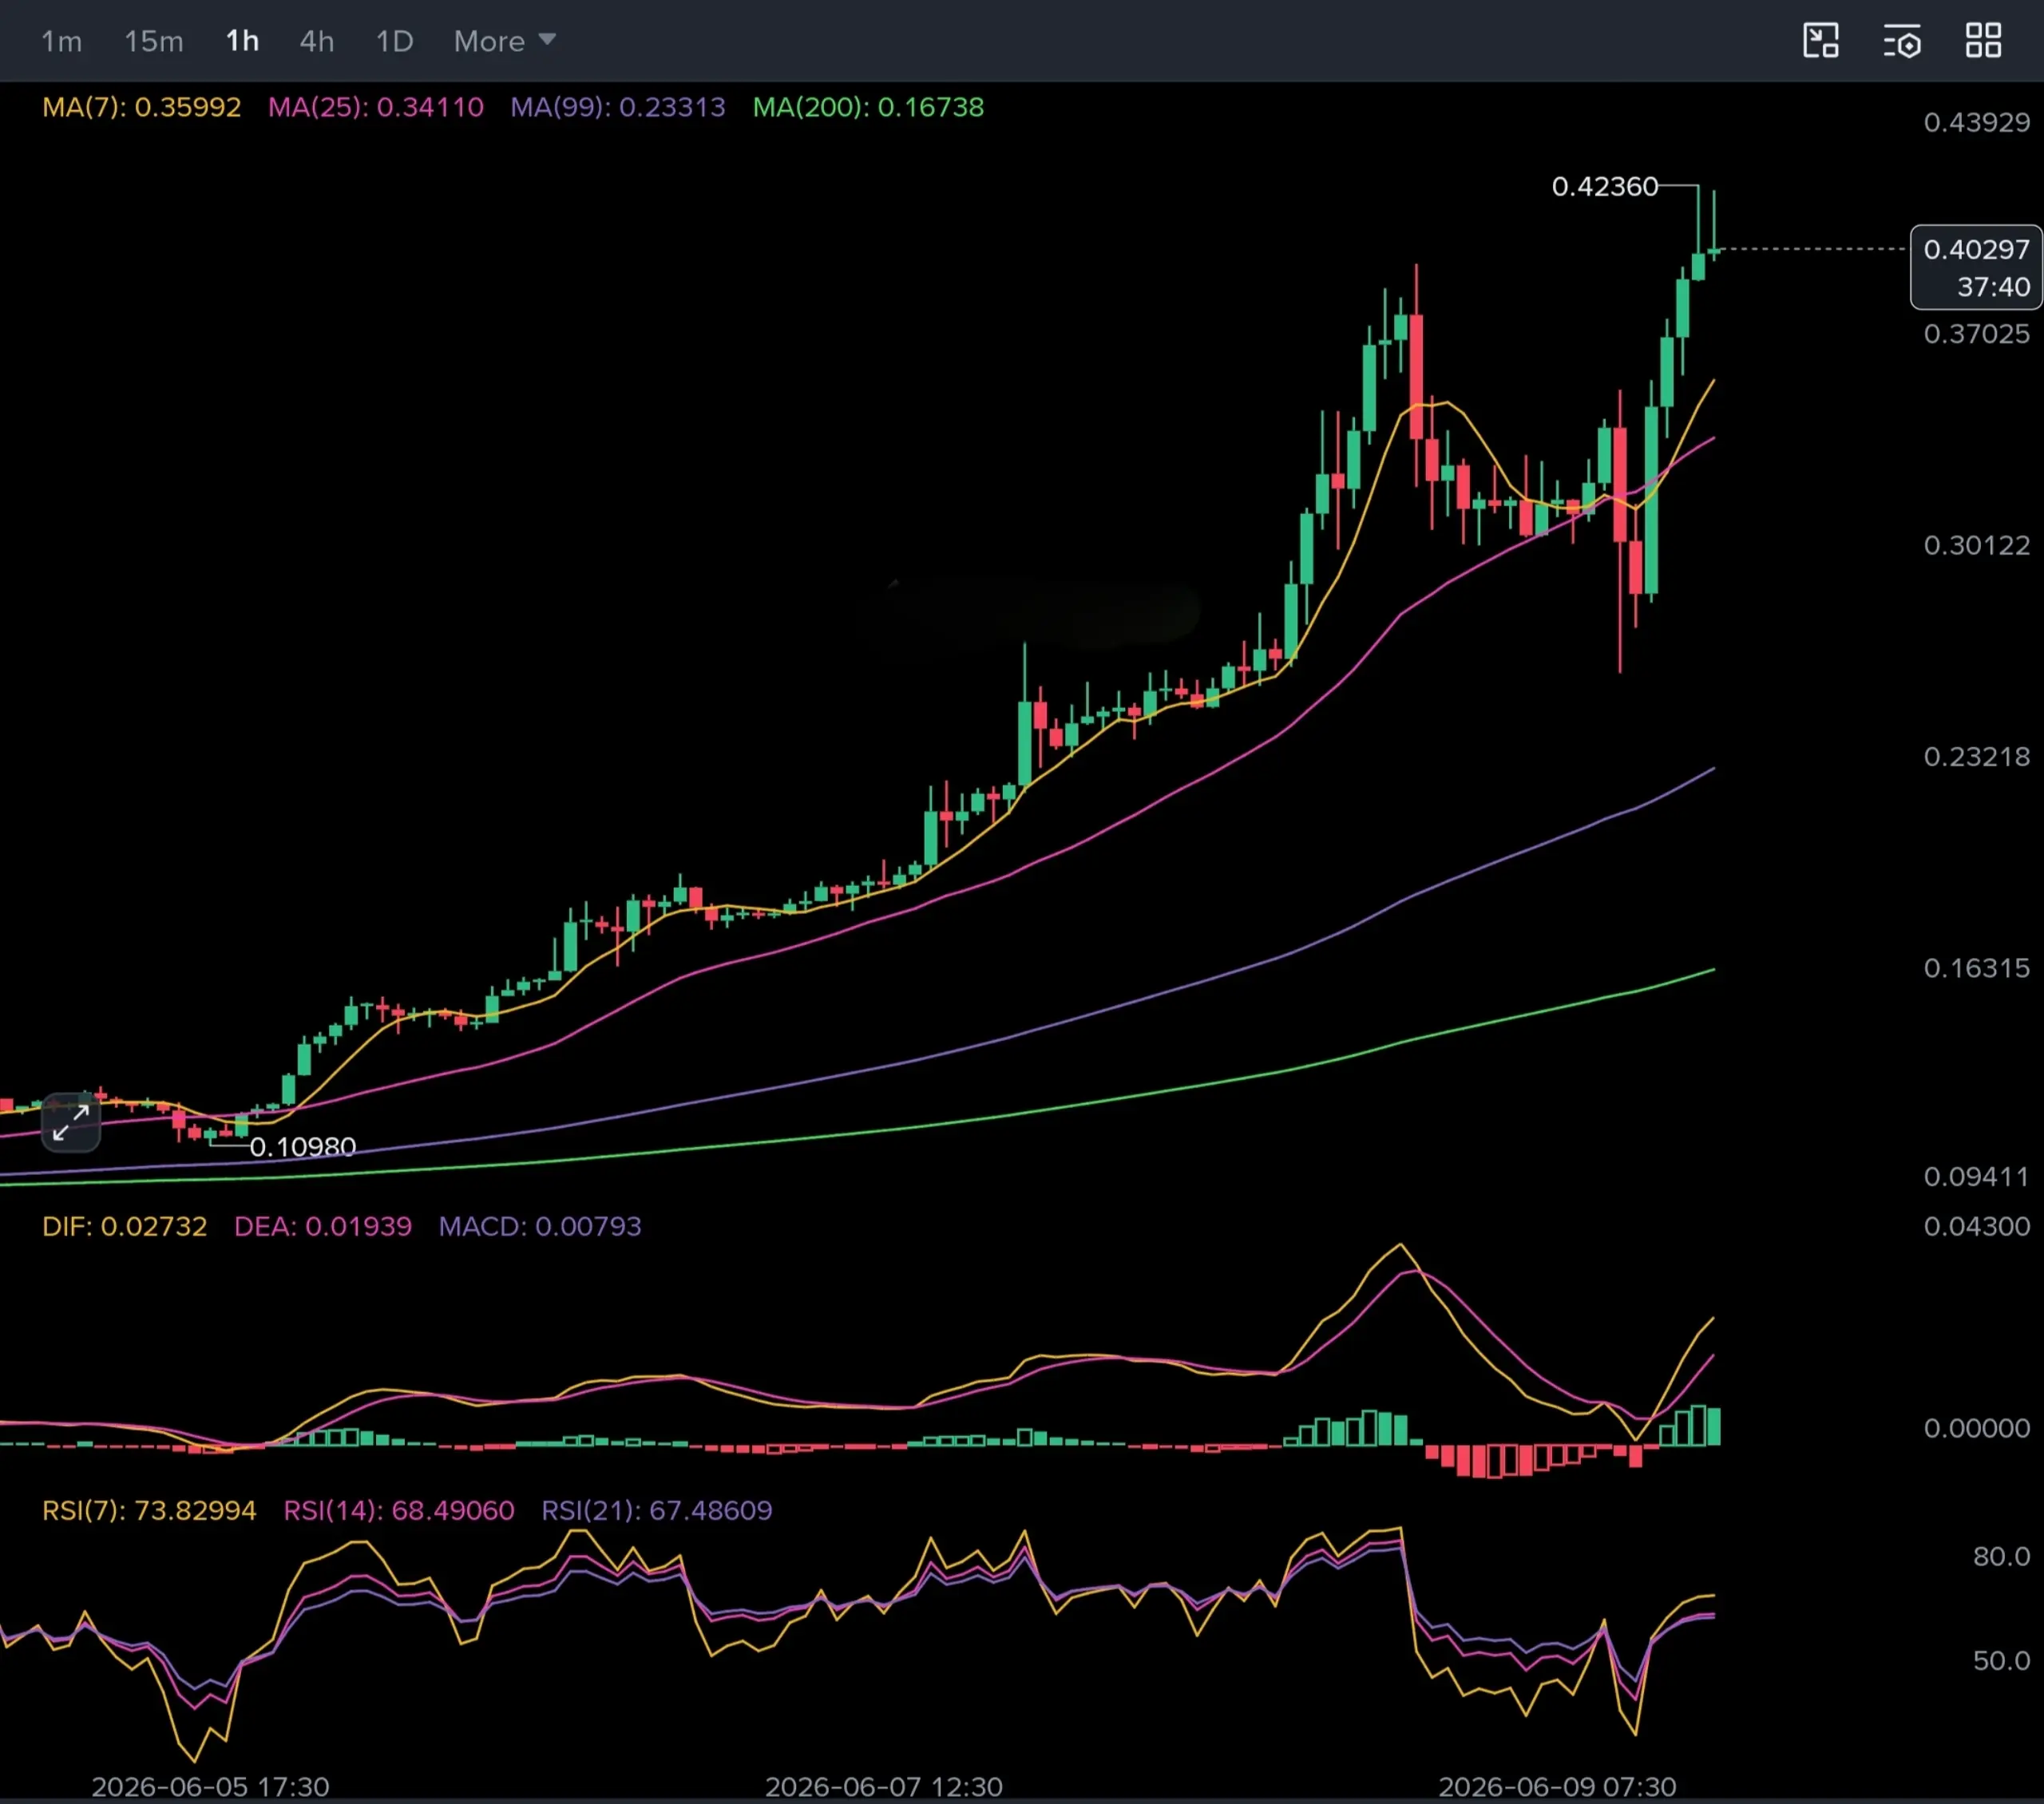Viewport: 2044px width, 1804px height.
Task: Click the MA(7) indicator label
Action: pos(141,107)
